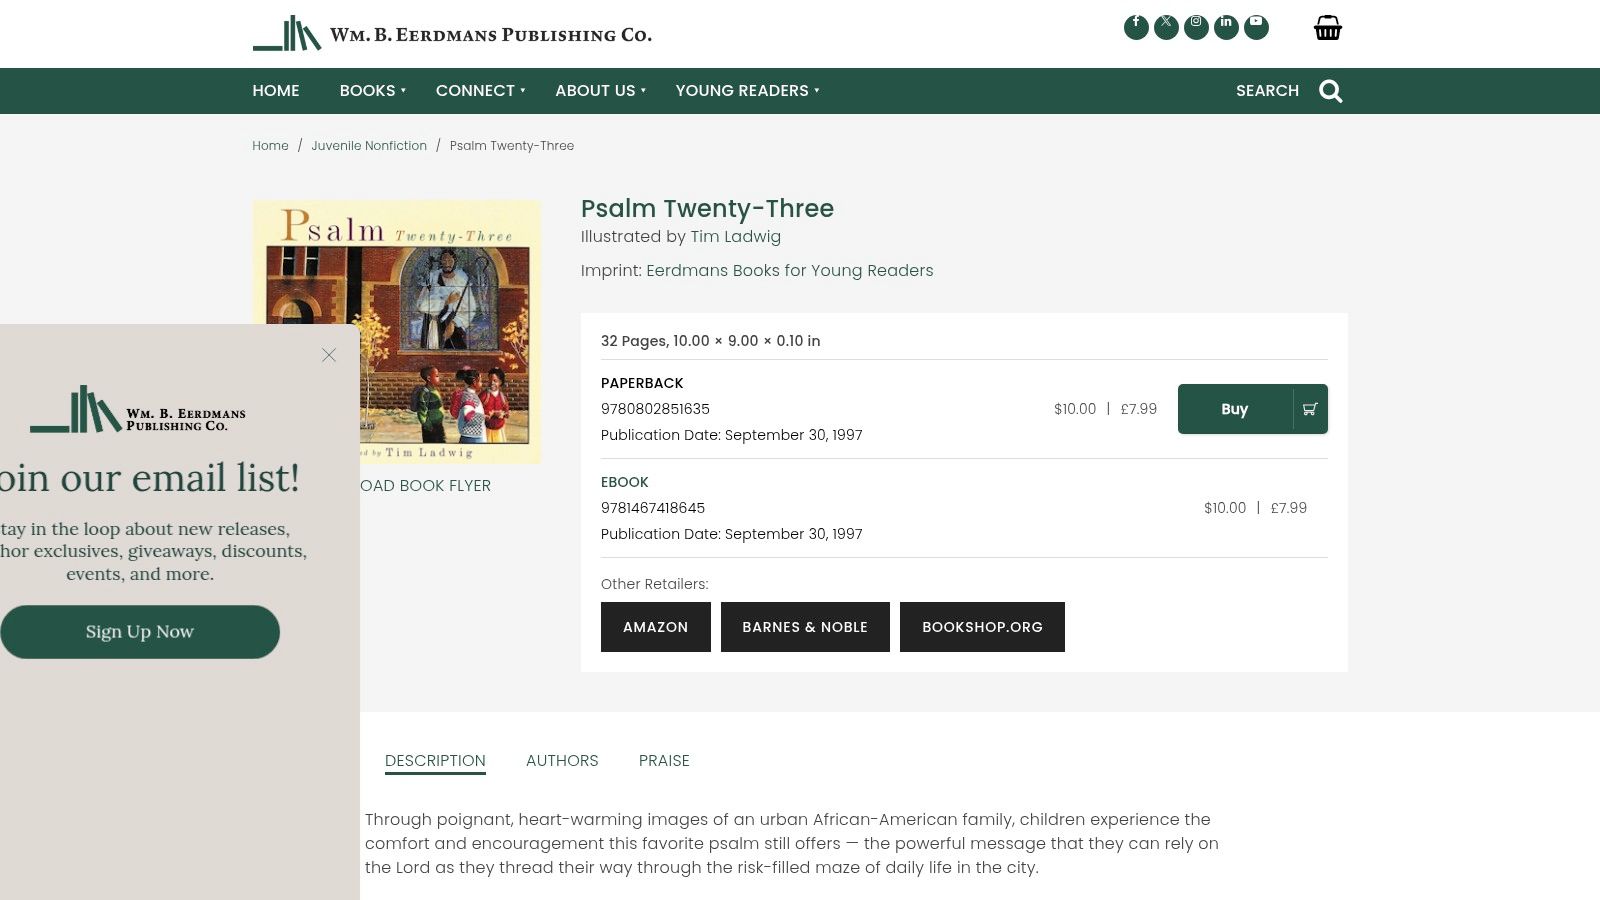Expand the About Us dropdown menu
1600x900 pixels.
pyautogui.click(x=600, y=91)
